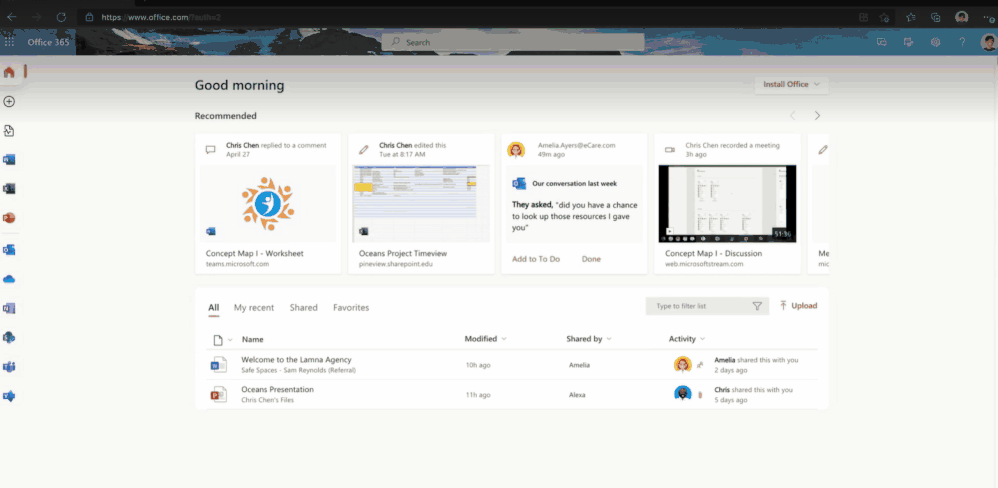The height and width of the screenshot is (488, 998).
Task: Launch OneNote from the left sidebar
Action: [9, 309]
